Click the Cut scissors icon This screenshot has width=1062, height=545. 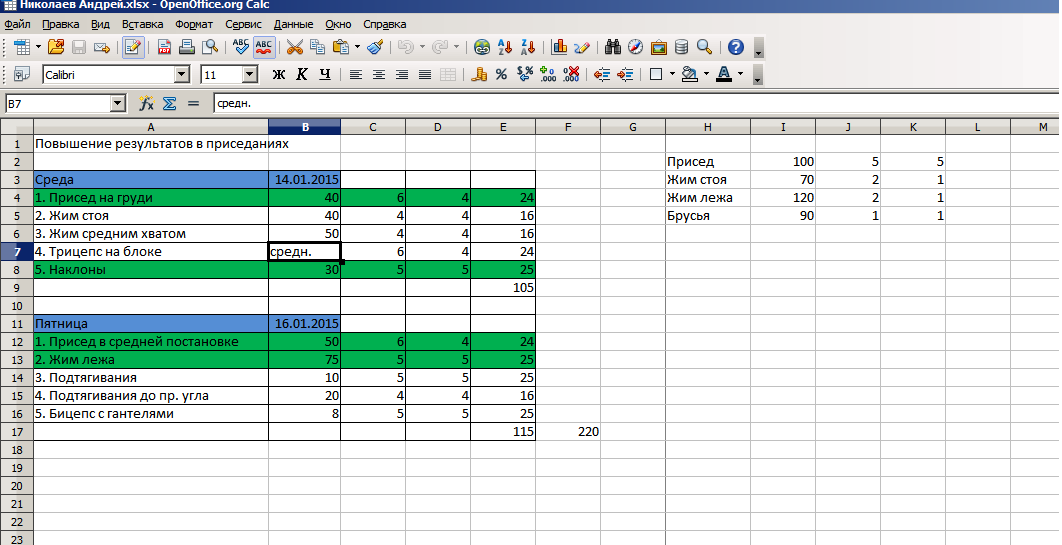(294, 47)
